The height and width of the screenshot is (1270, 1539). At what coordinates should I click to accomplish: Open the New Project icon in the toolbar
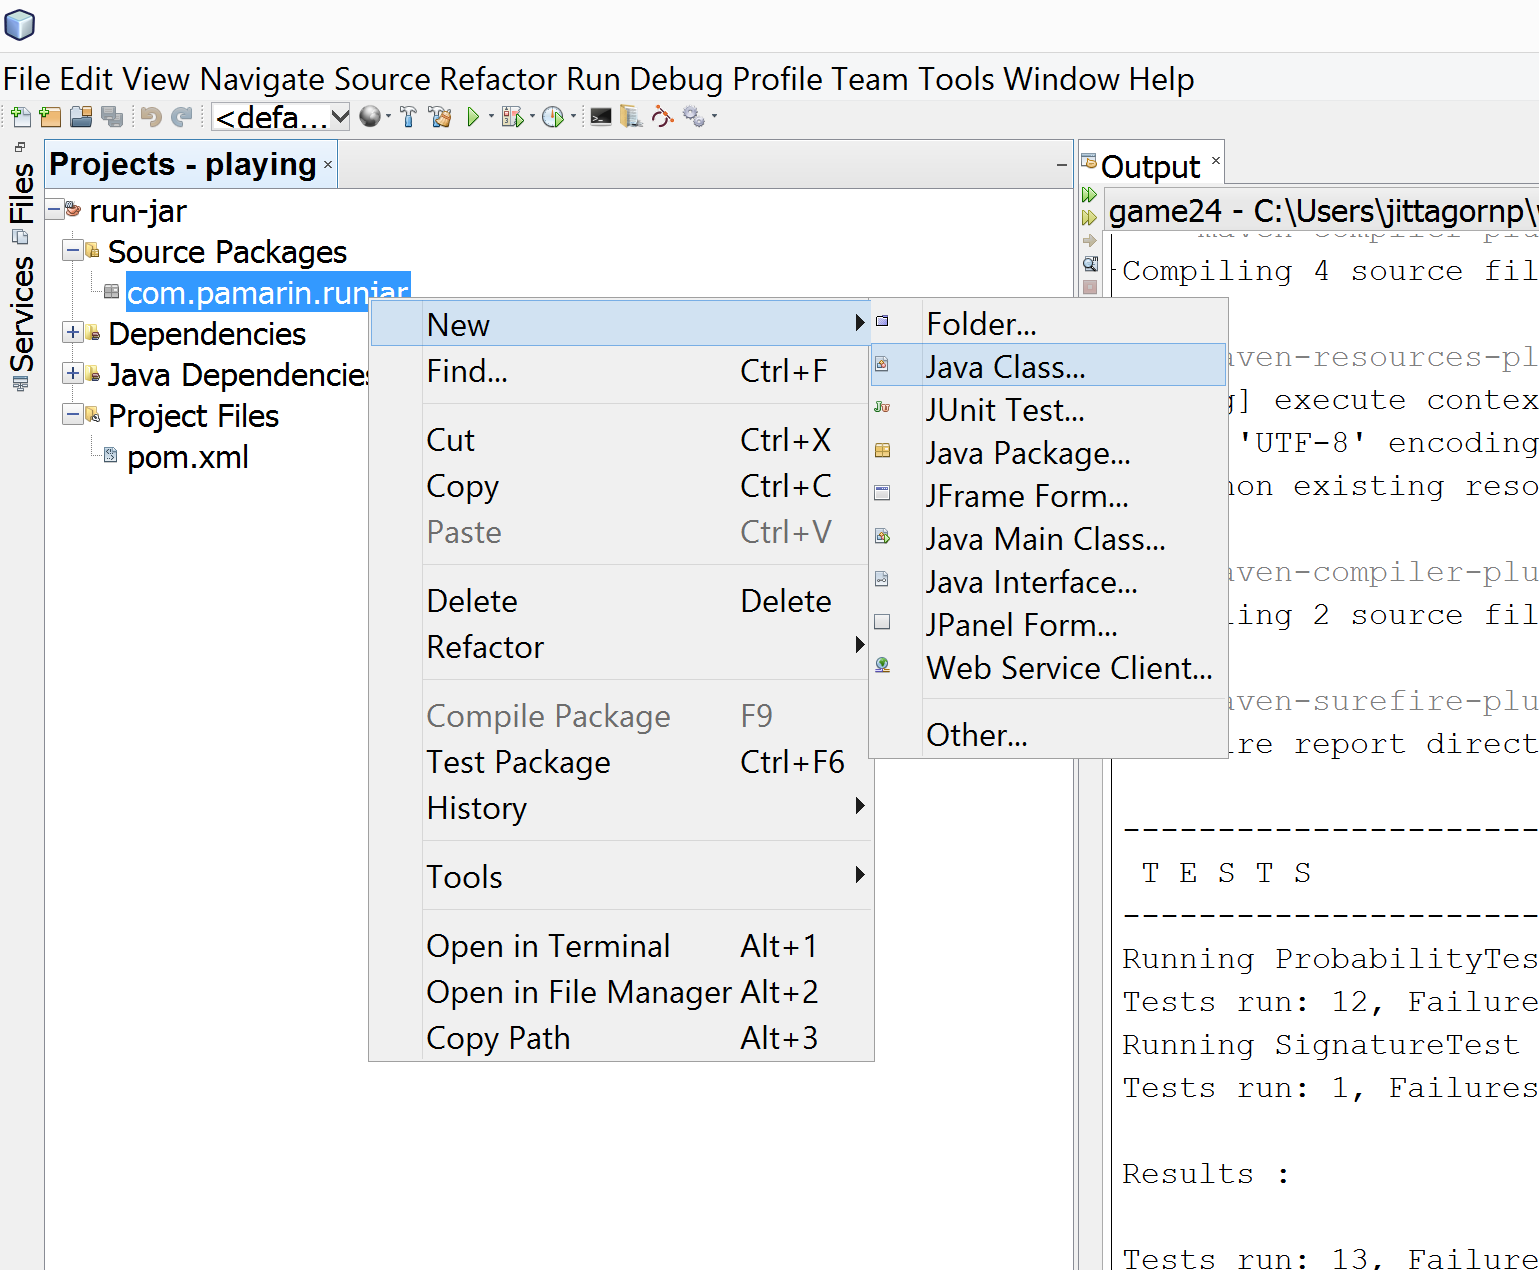coord(50,117)
